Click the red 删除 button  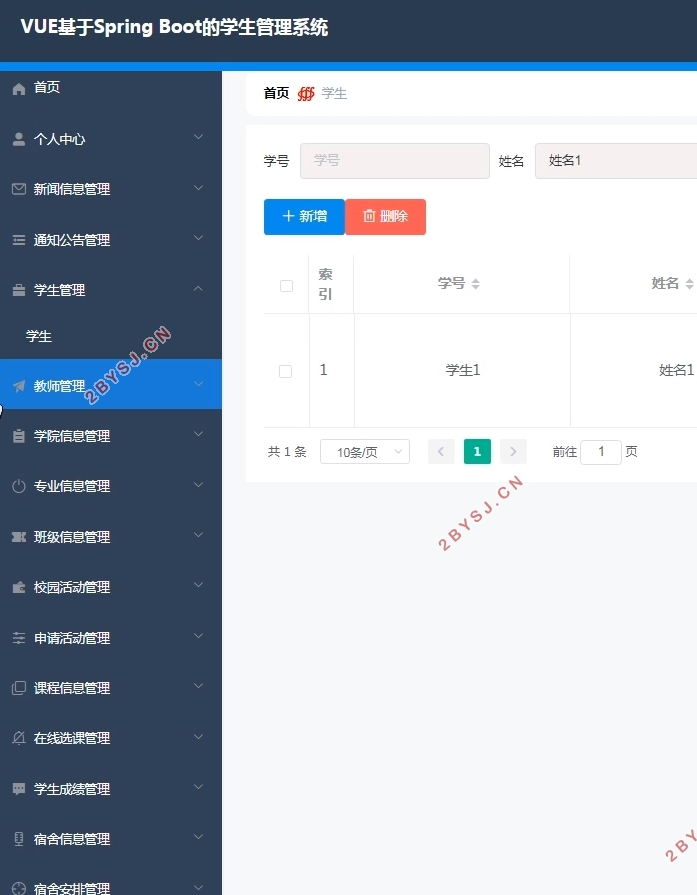click(x=385, y=217)
